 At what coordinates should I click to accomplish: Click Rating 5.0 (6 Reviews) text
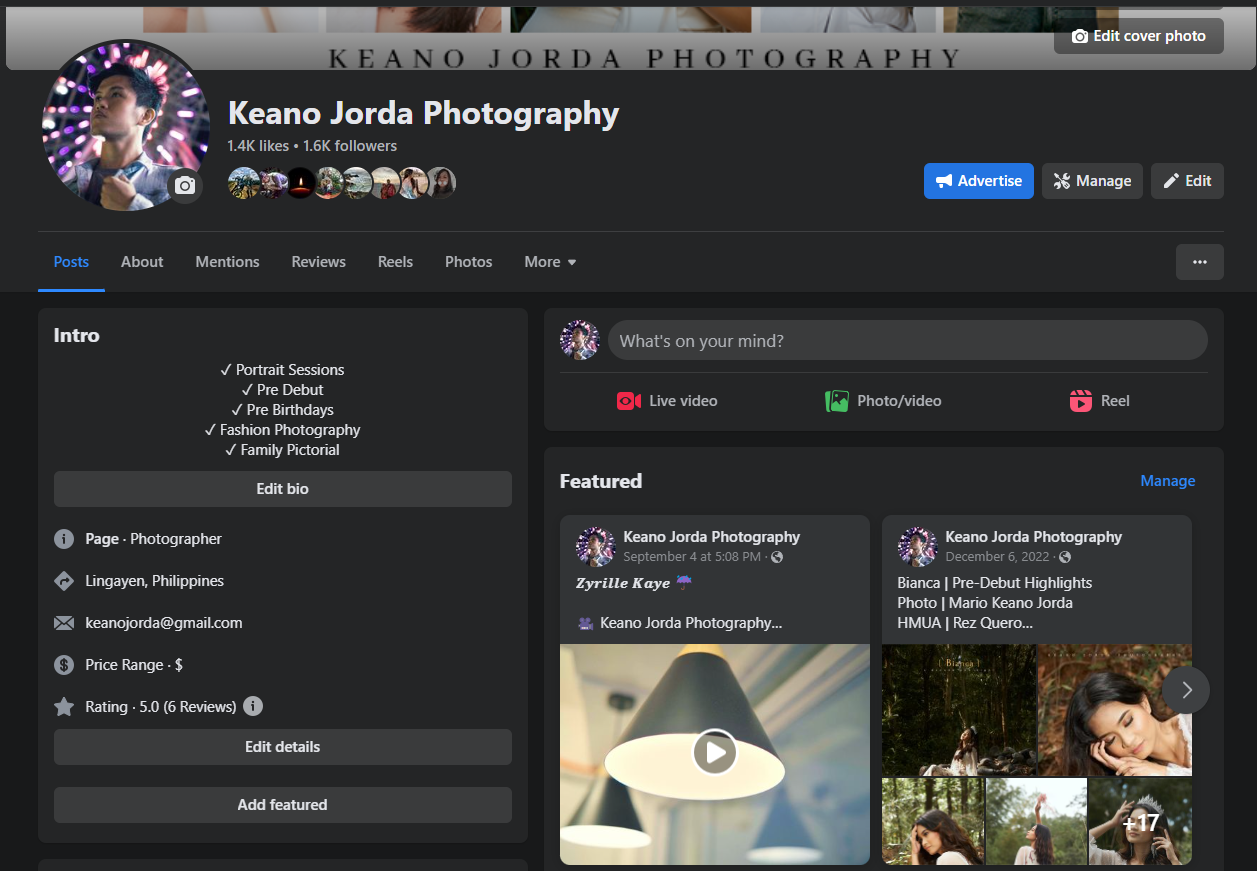pos(161,707)
